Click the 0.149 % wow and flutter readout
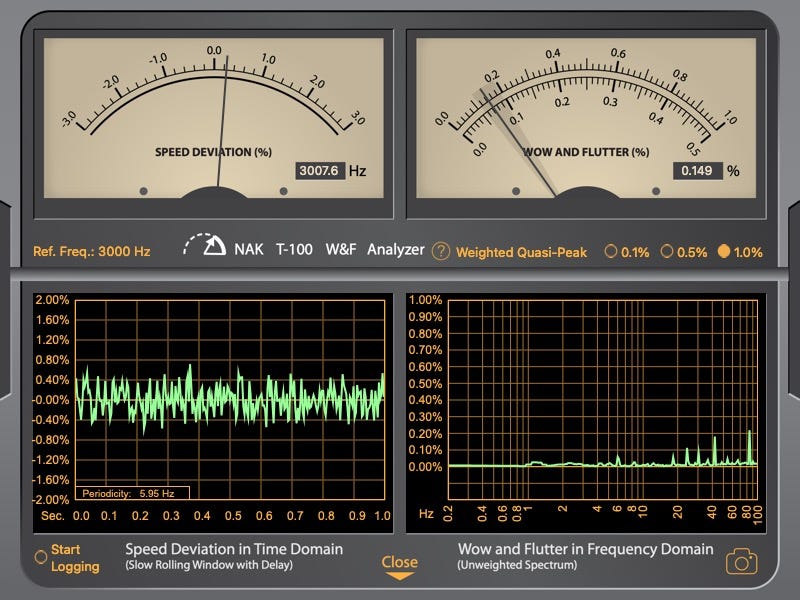This screenshot has height=600, width=800. 696,171
